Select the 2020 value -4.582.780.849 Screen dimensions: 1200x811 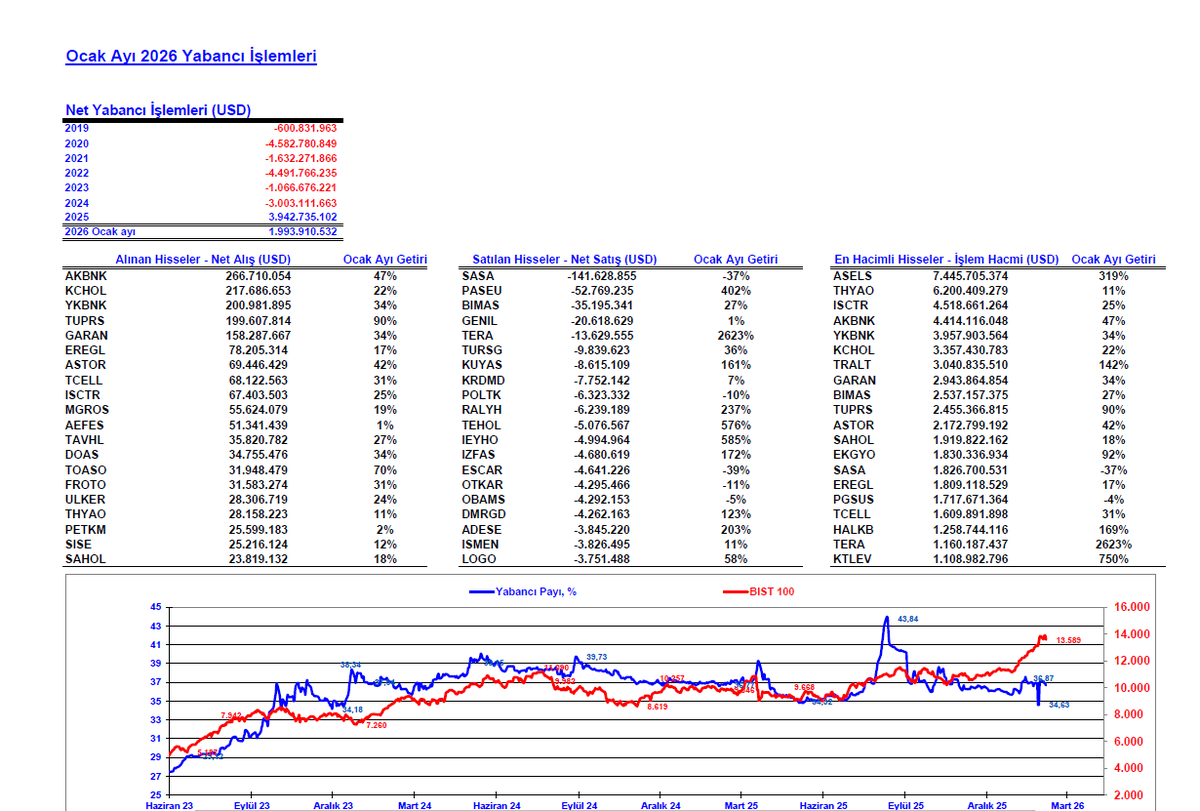coord(300,143)
